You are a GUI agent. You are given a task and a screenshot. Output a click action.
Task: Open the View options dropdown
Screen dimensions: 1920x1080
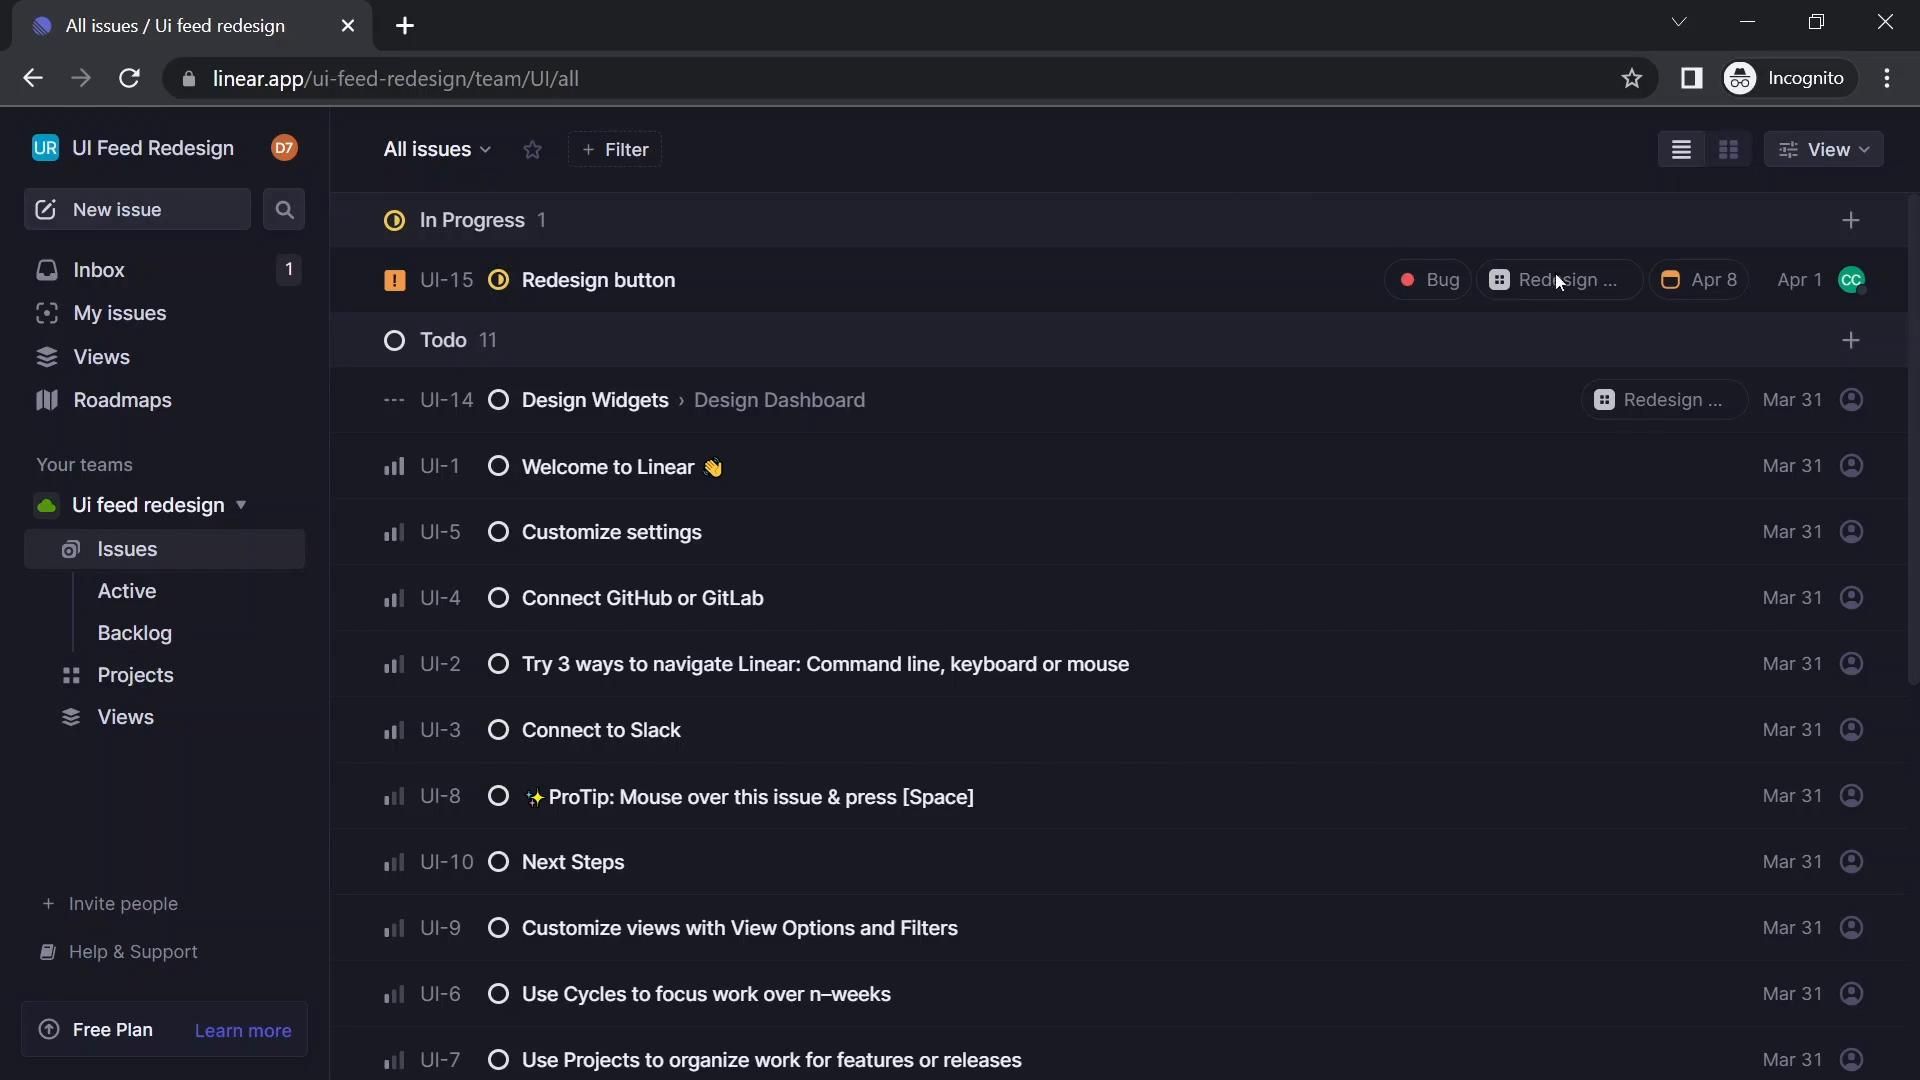1824,150
